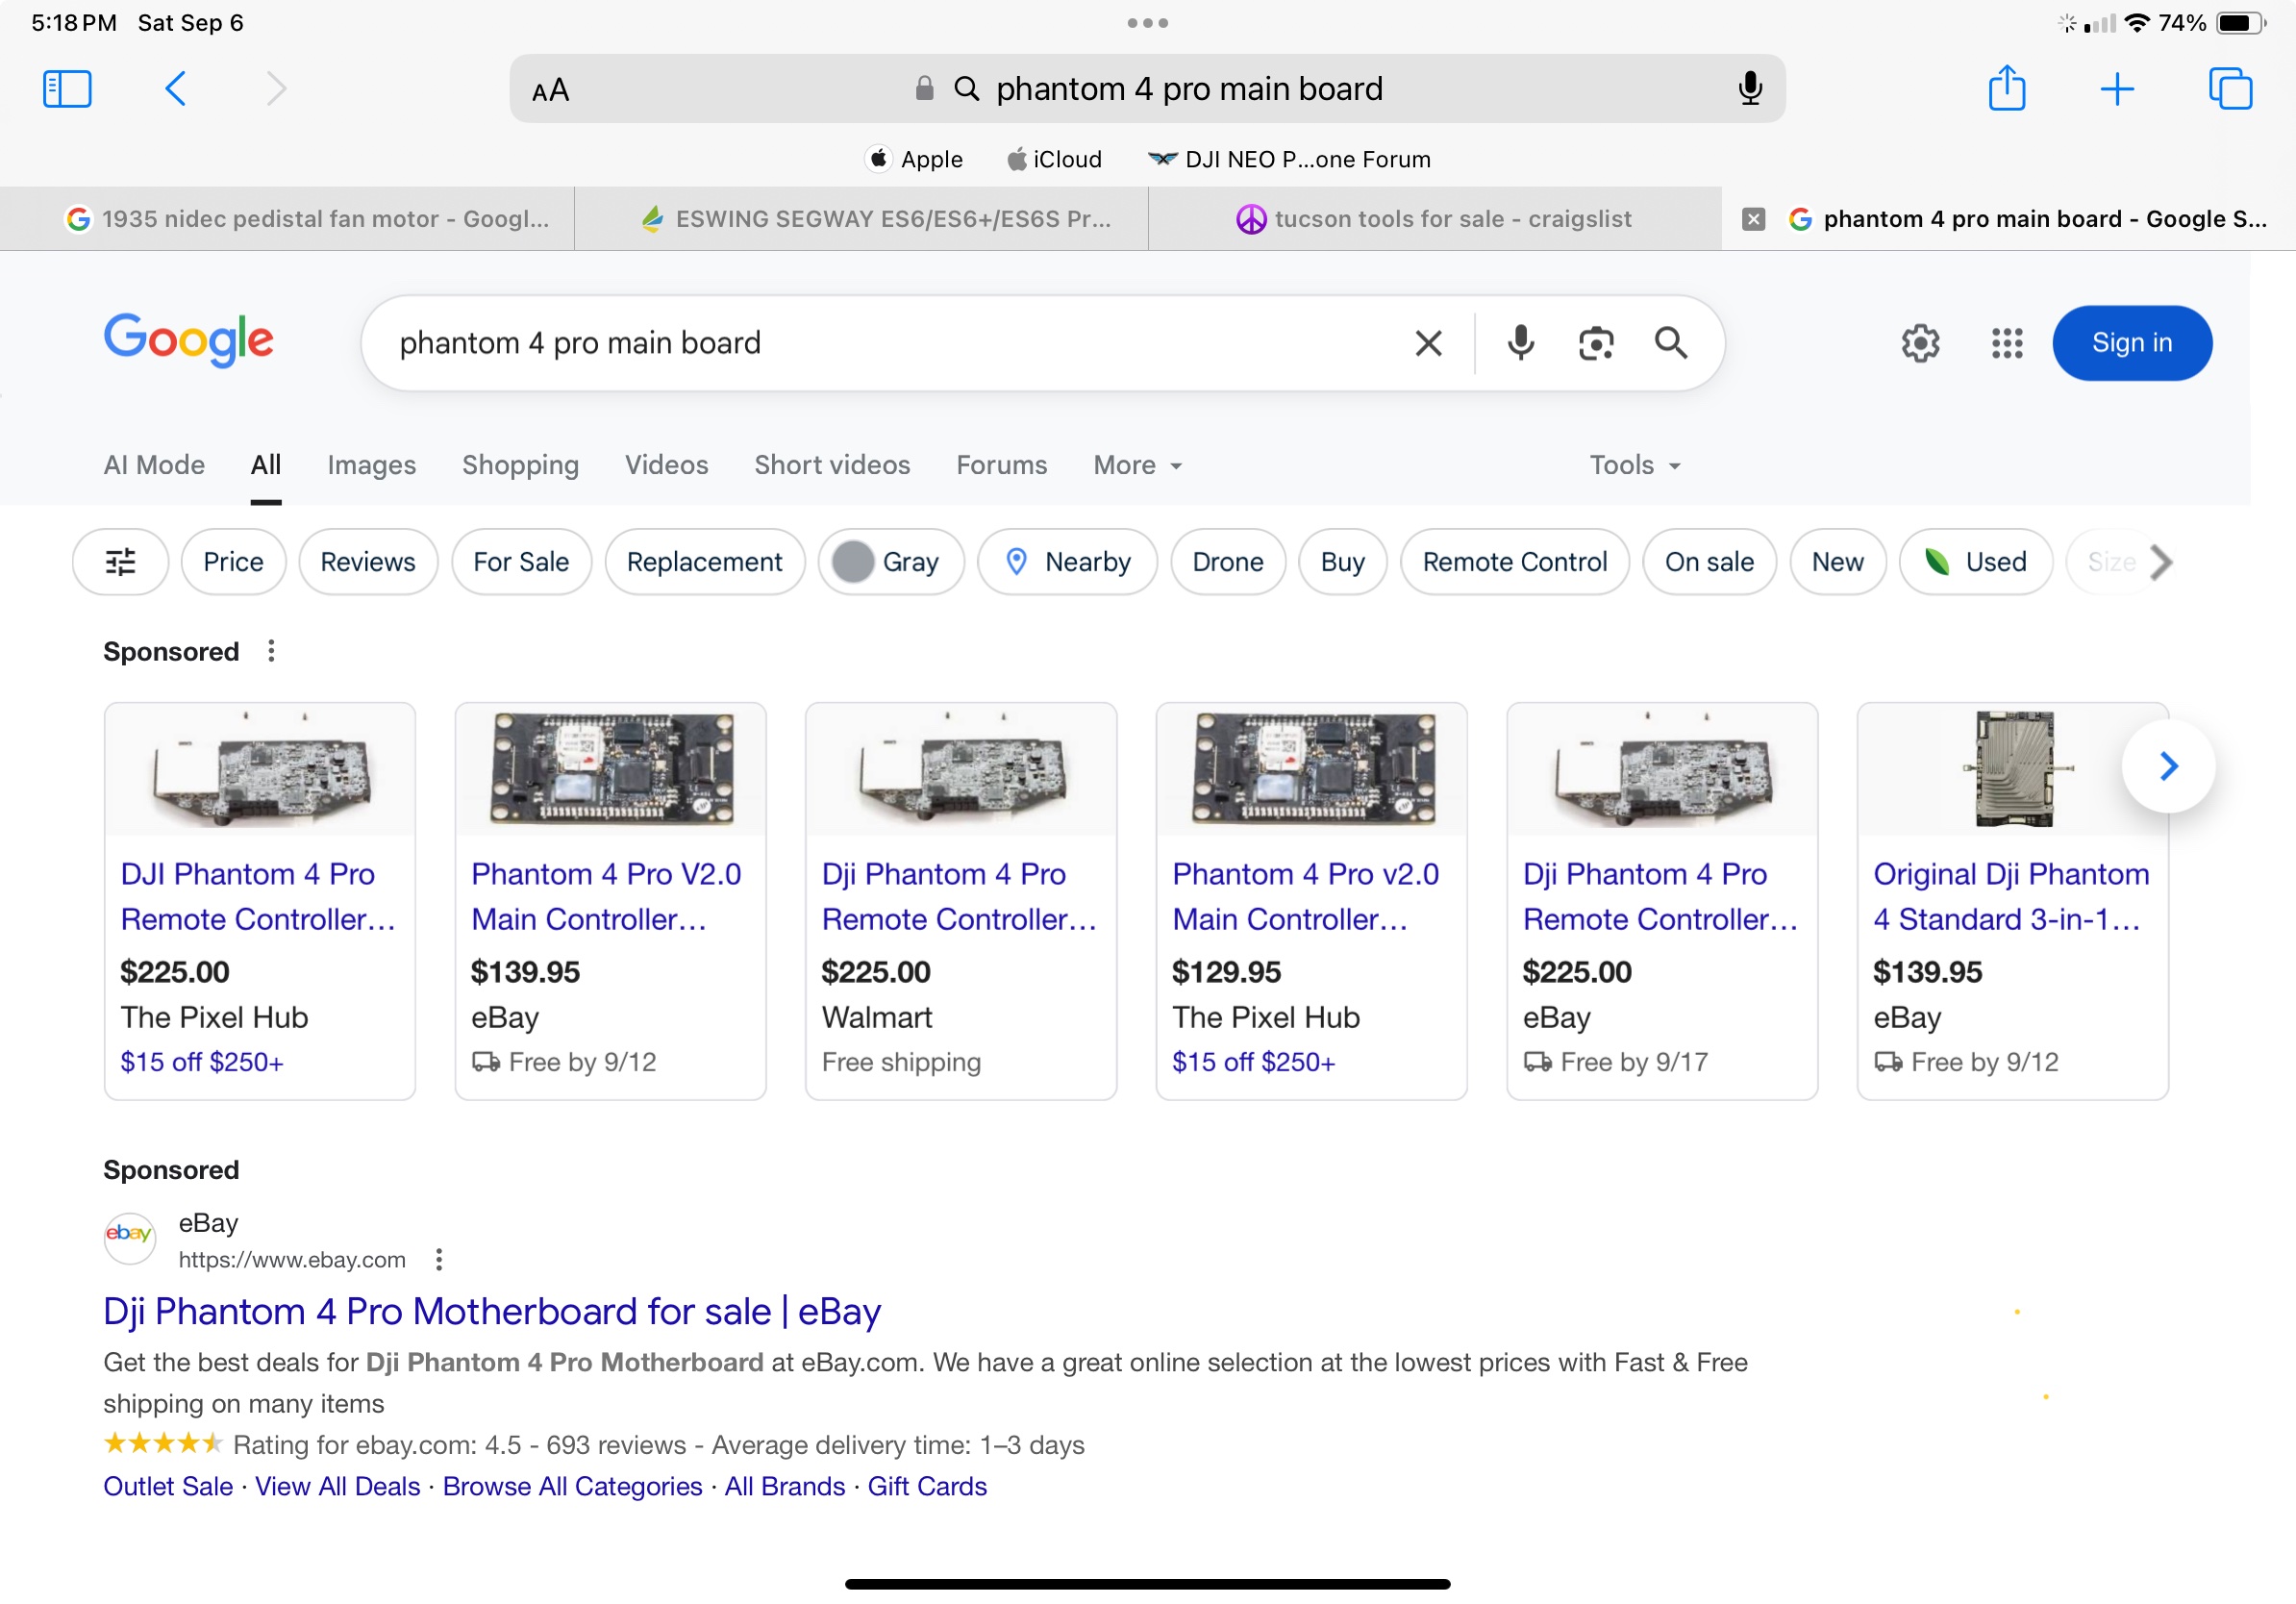Open the iCloud bookmark
The width and height of the screenshot is (2296, 1604).
tap(1054, 159)
